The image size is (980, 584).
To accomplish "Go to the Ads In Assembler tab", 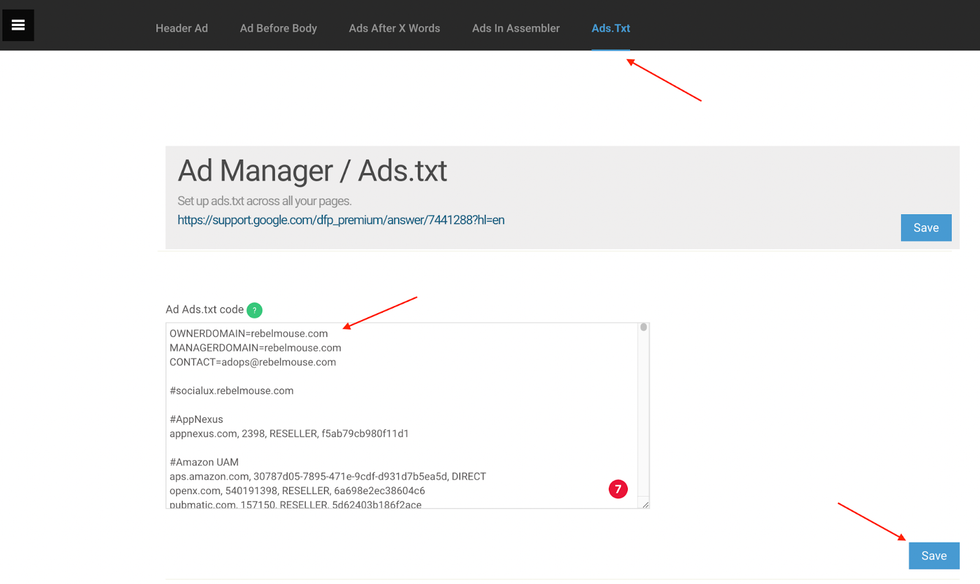I will (x=515, y=28).
